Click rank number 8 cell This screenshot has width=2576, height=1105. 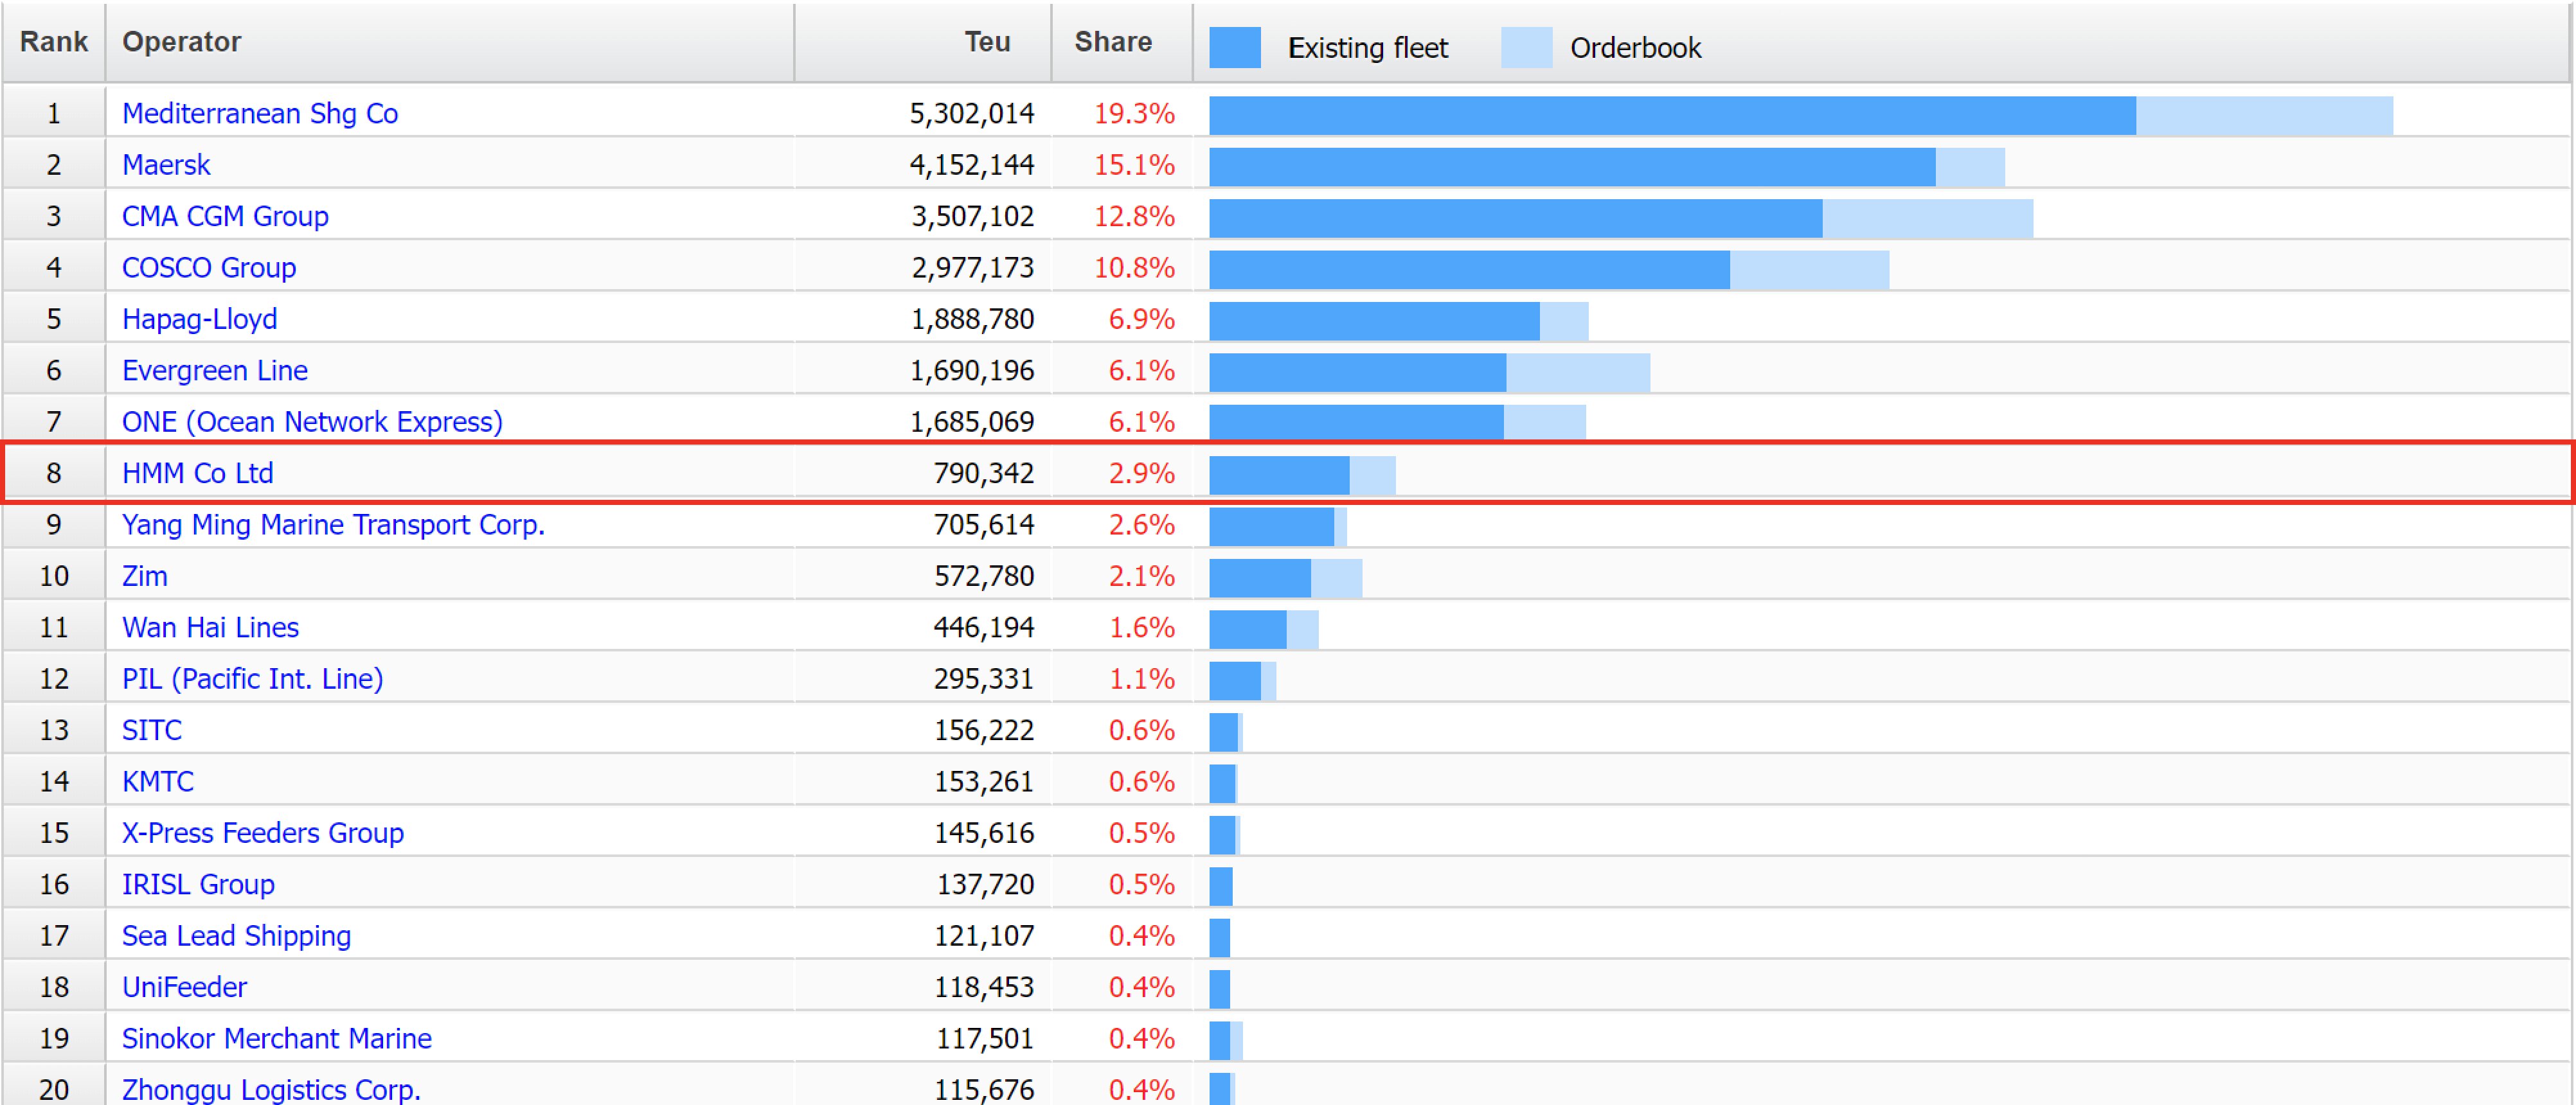[54, 474]
